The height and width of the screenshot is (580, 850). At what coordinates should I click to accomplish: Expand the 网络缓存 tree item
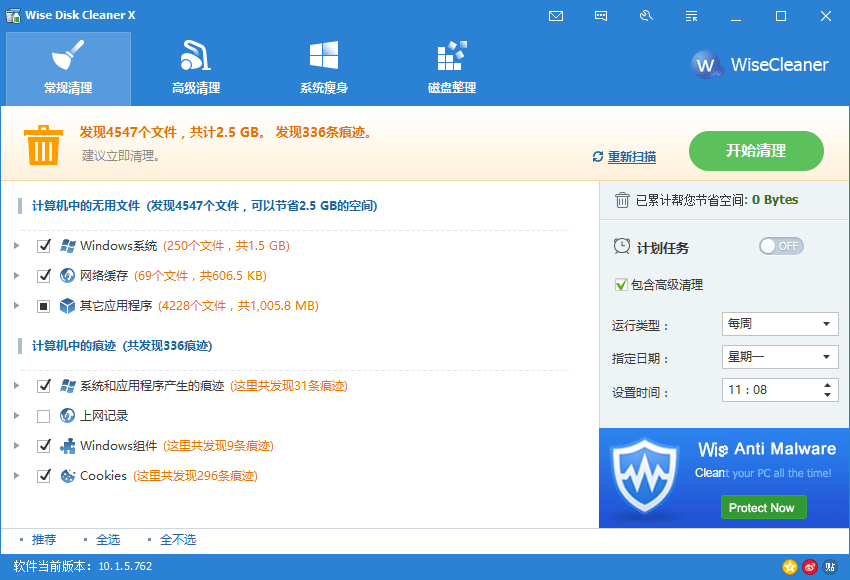pyautogui.click(x=17, y=276)
